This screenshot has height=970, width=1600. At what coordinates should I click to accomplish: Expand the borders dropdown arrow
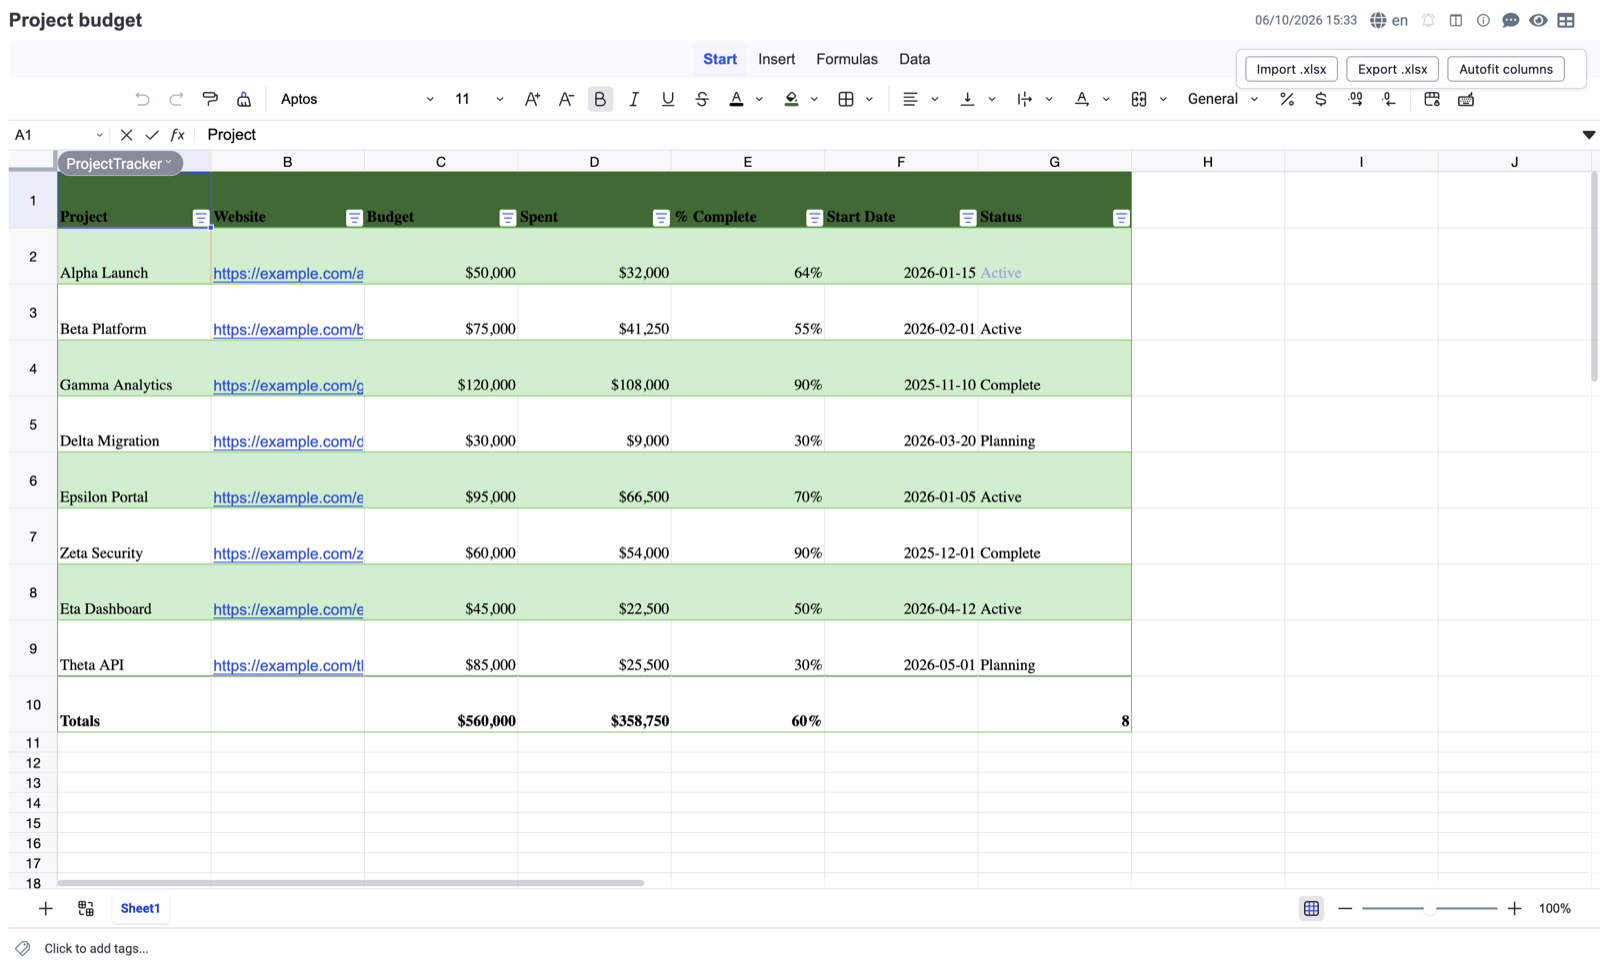point(869,99)
